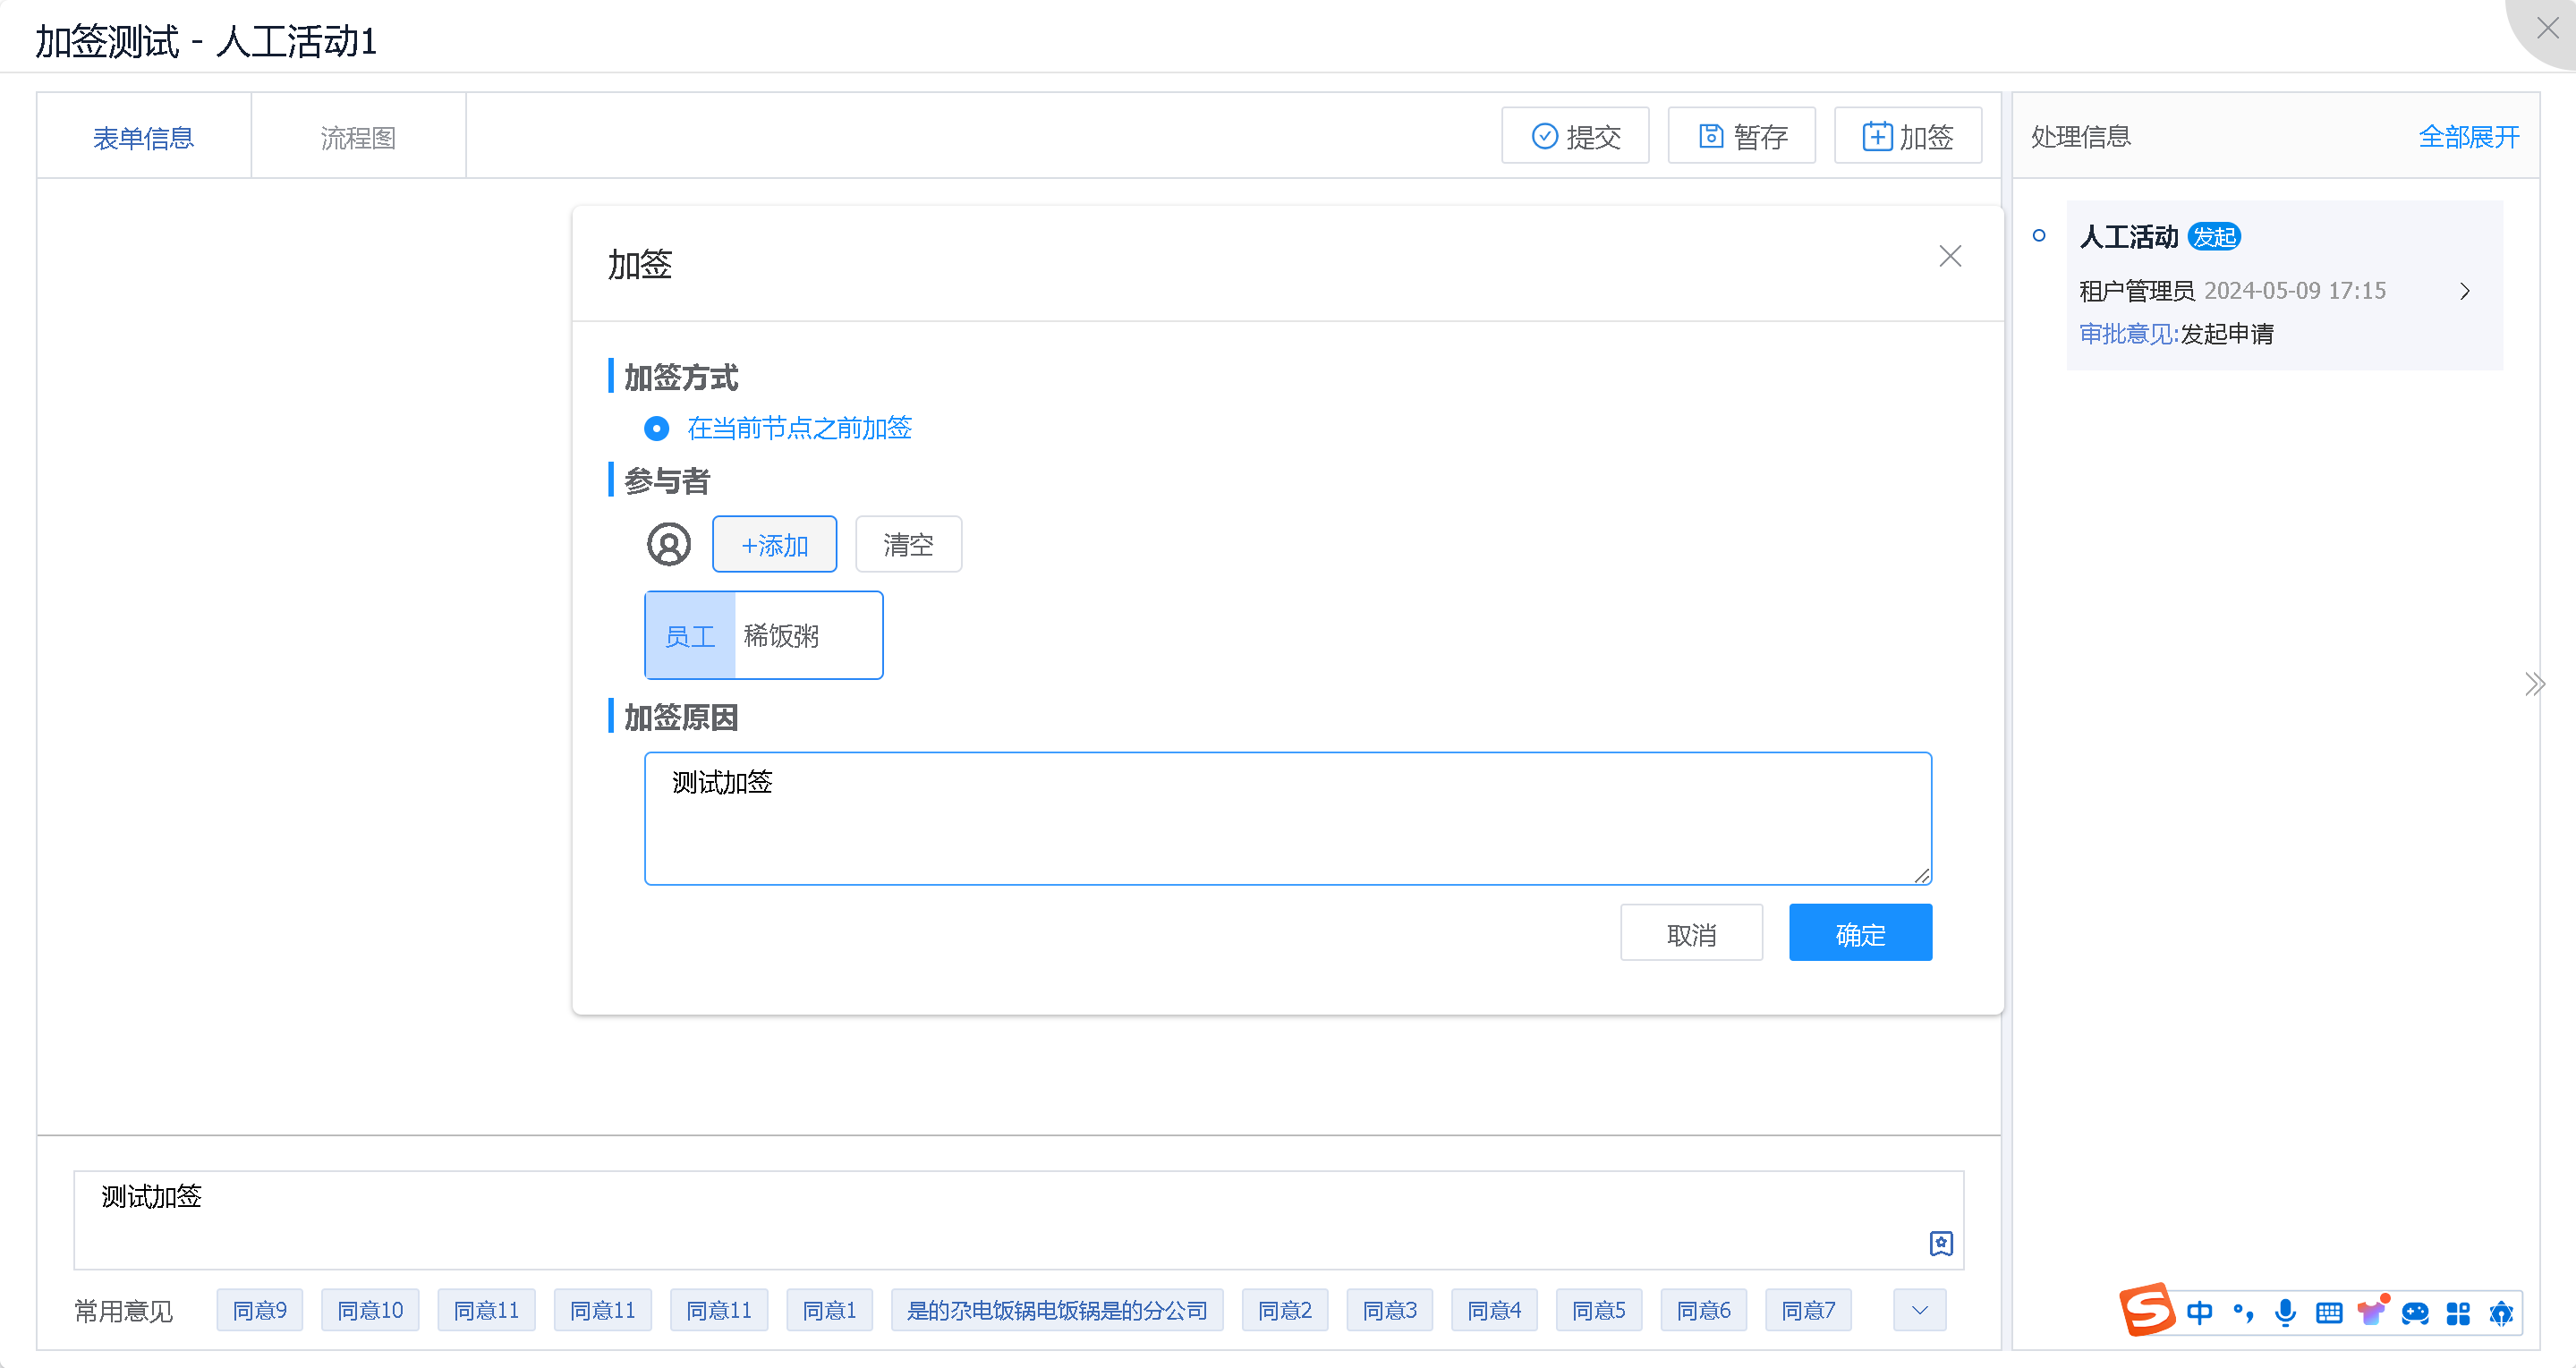Click the 全部展开 link
The height and width of the screenshot is (1368, 2576).
tap(2468, 137)
